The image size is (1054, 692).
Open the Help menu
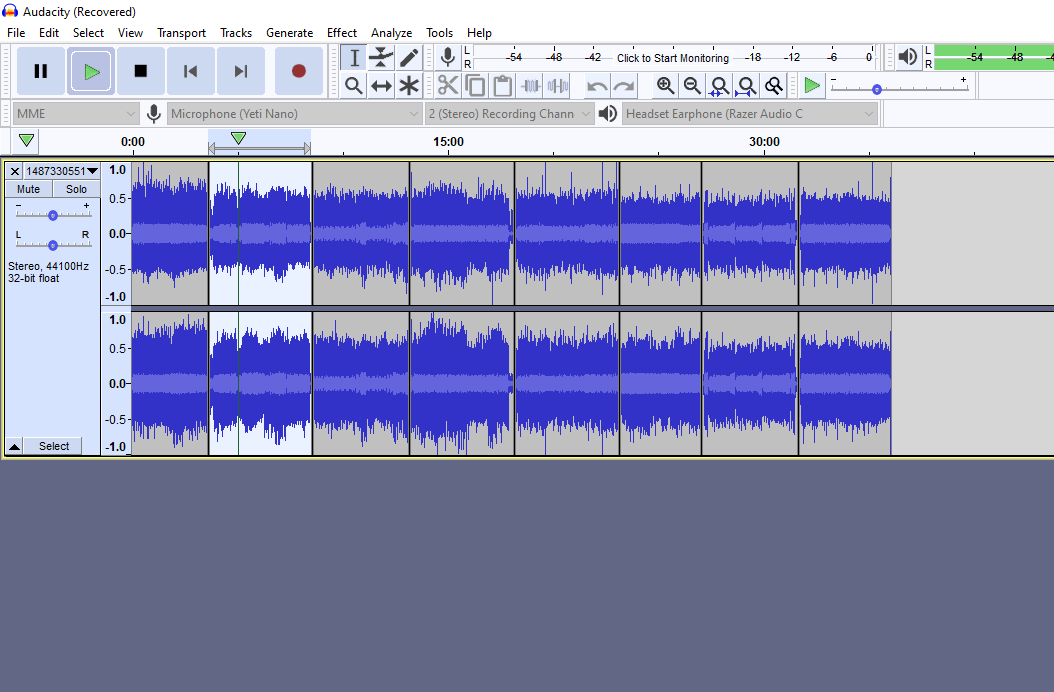click(479, 32)
